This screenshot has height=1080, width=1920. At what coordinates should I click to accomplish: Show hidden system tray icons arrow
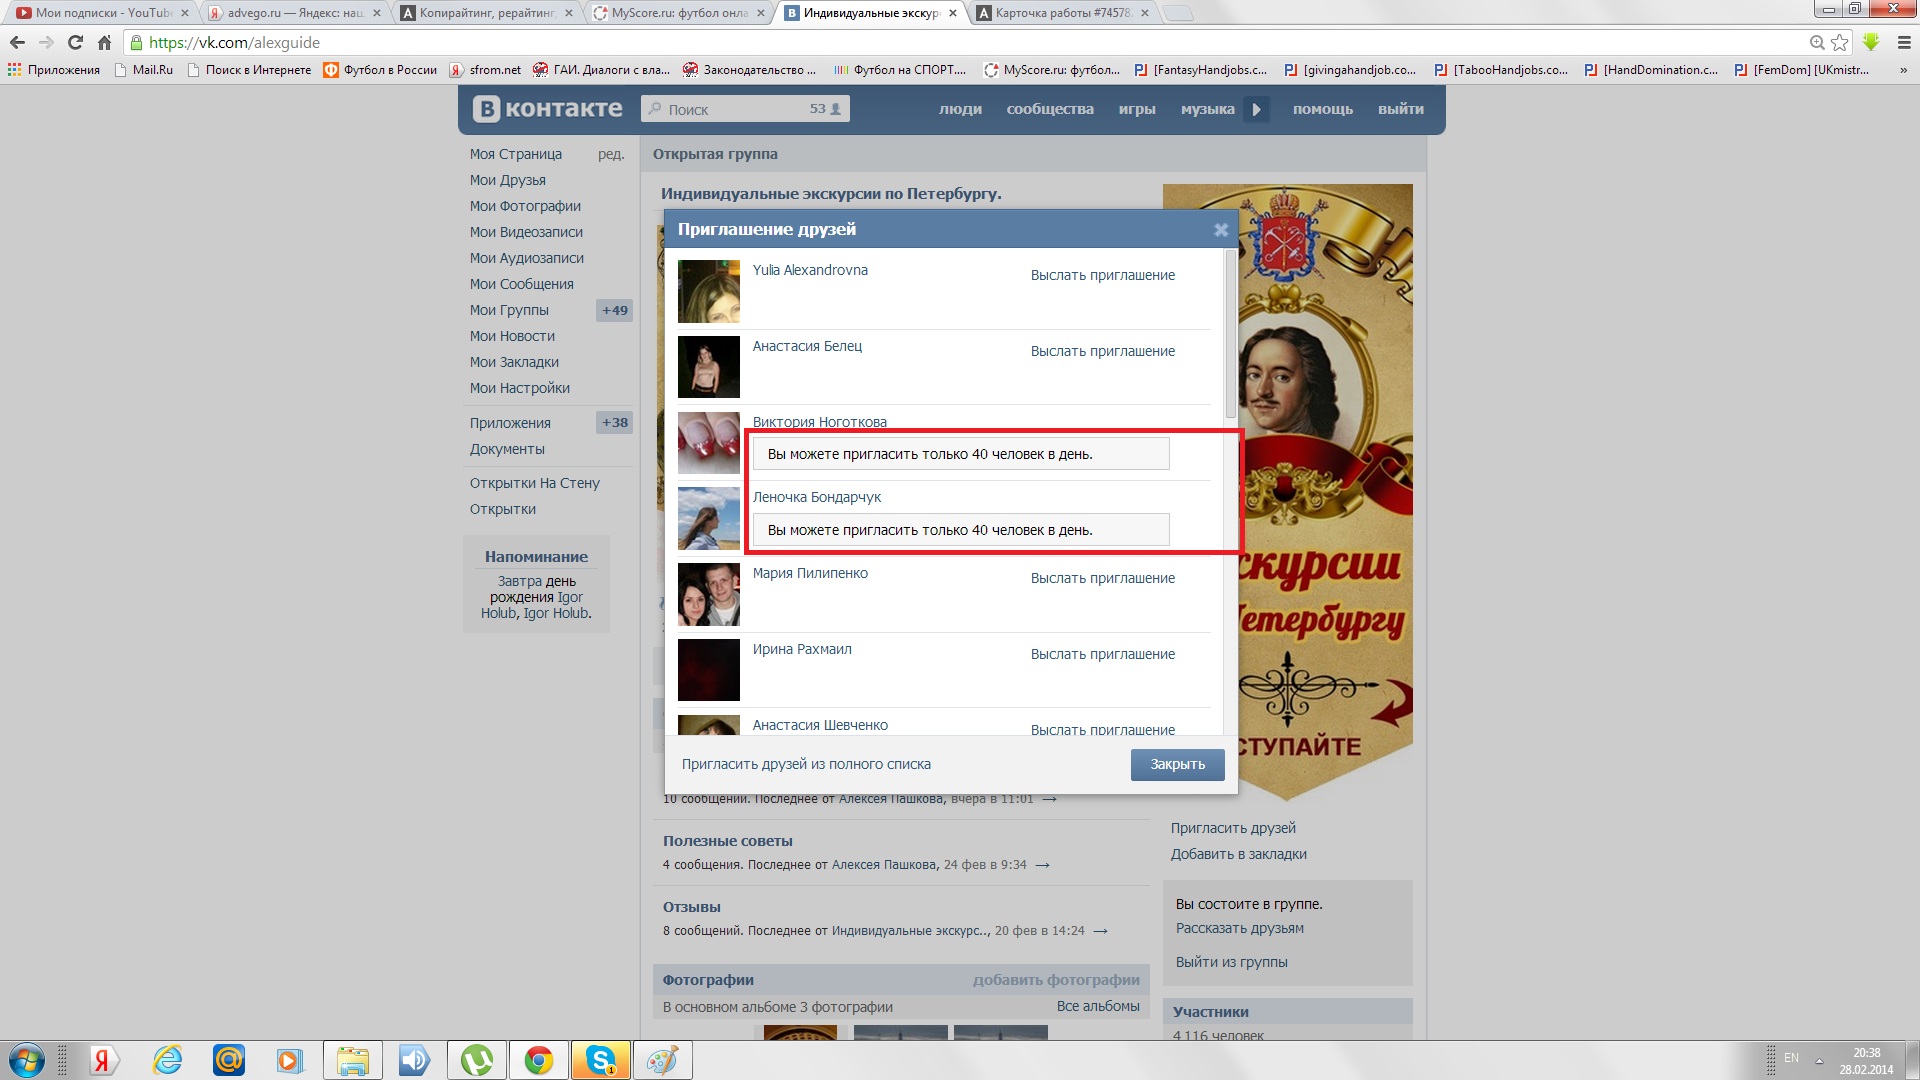(x=1819, y=1060)
